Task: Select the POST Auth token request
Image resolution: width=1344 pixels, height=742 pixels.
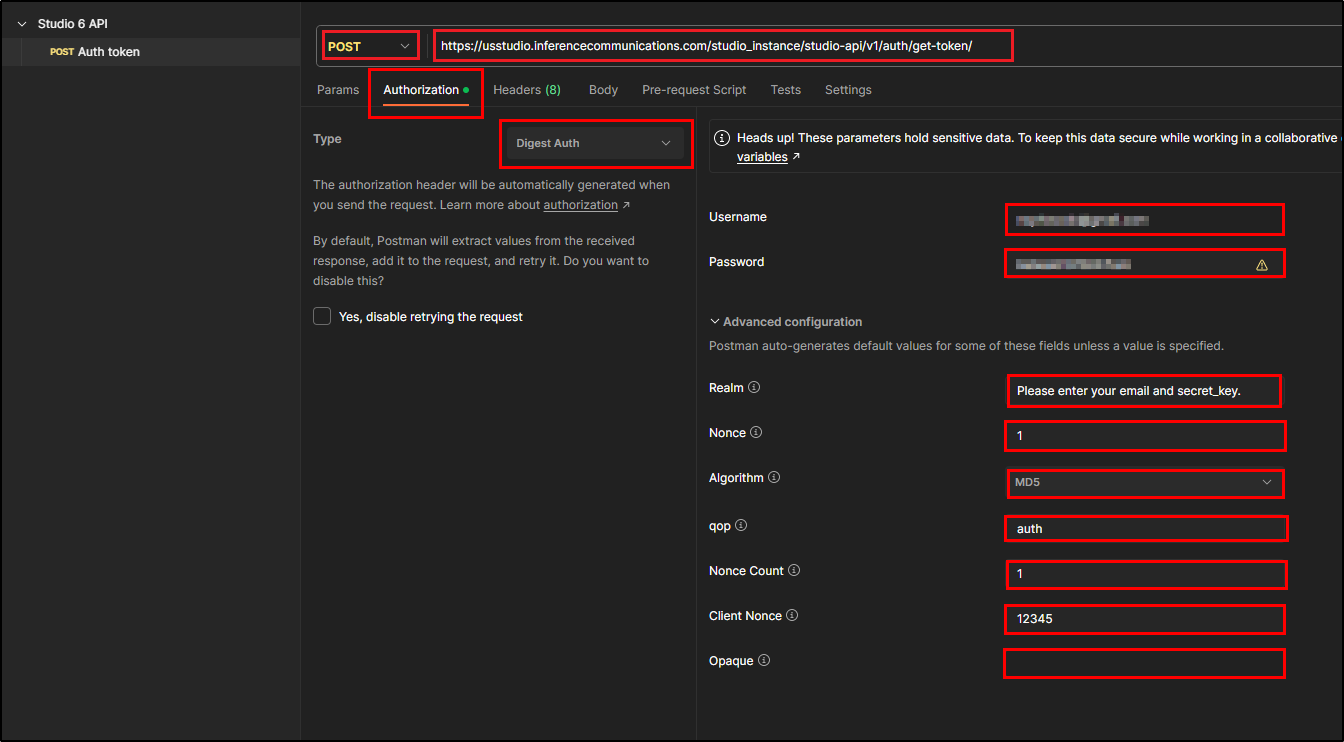Action: point(150,52)
